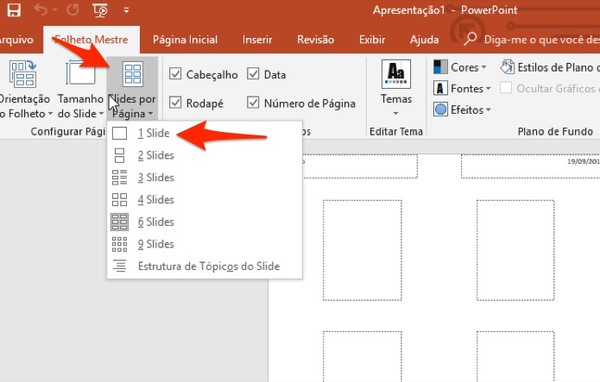Screen dimensions: 600x382
Task: Choose Estrutura de Tópicos do Slide
Action: point(205,266)
